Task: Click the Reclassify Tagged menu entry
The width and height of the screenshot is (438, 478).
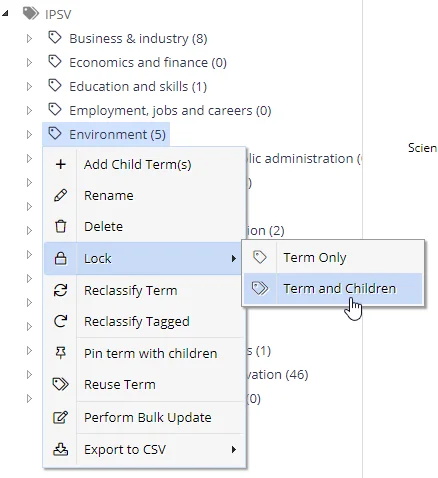Action: click(144, 321)
